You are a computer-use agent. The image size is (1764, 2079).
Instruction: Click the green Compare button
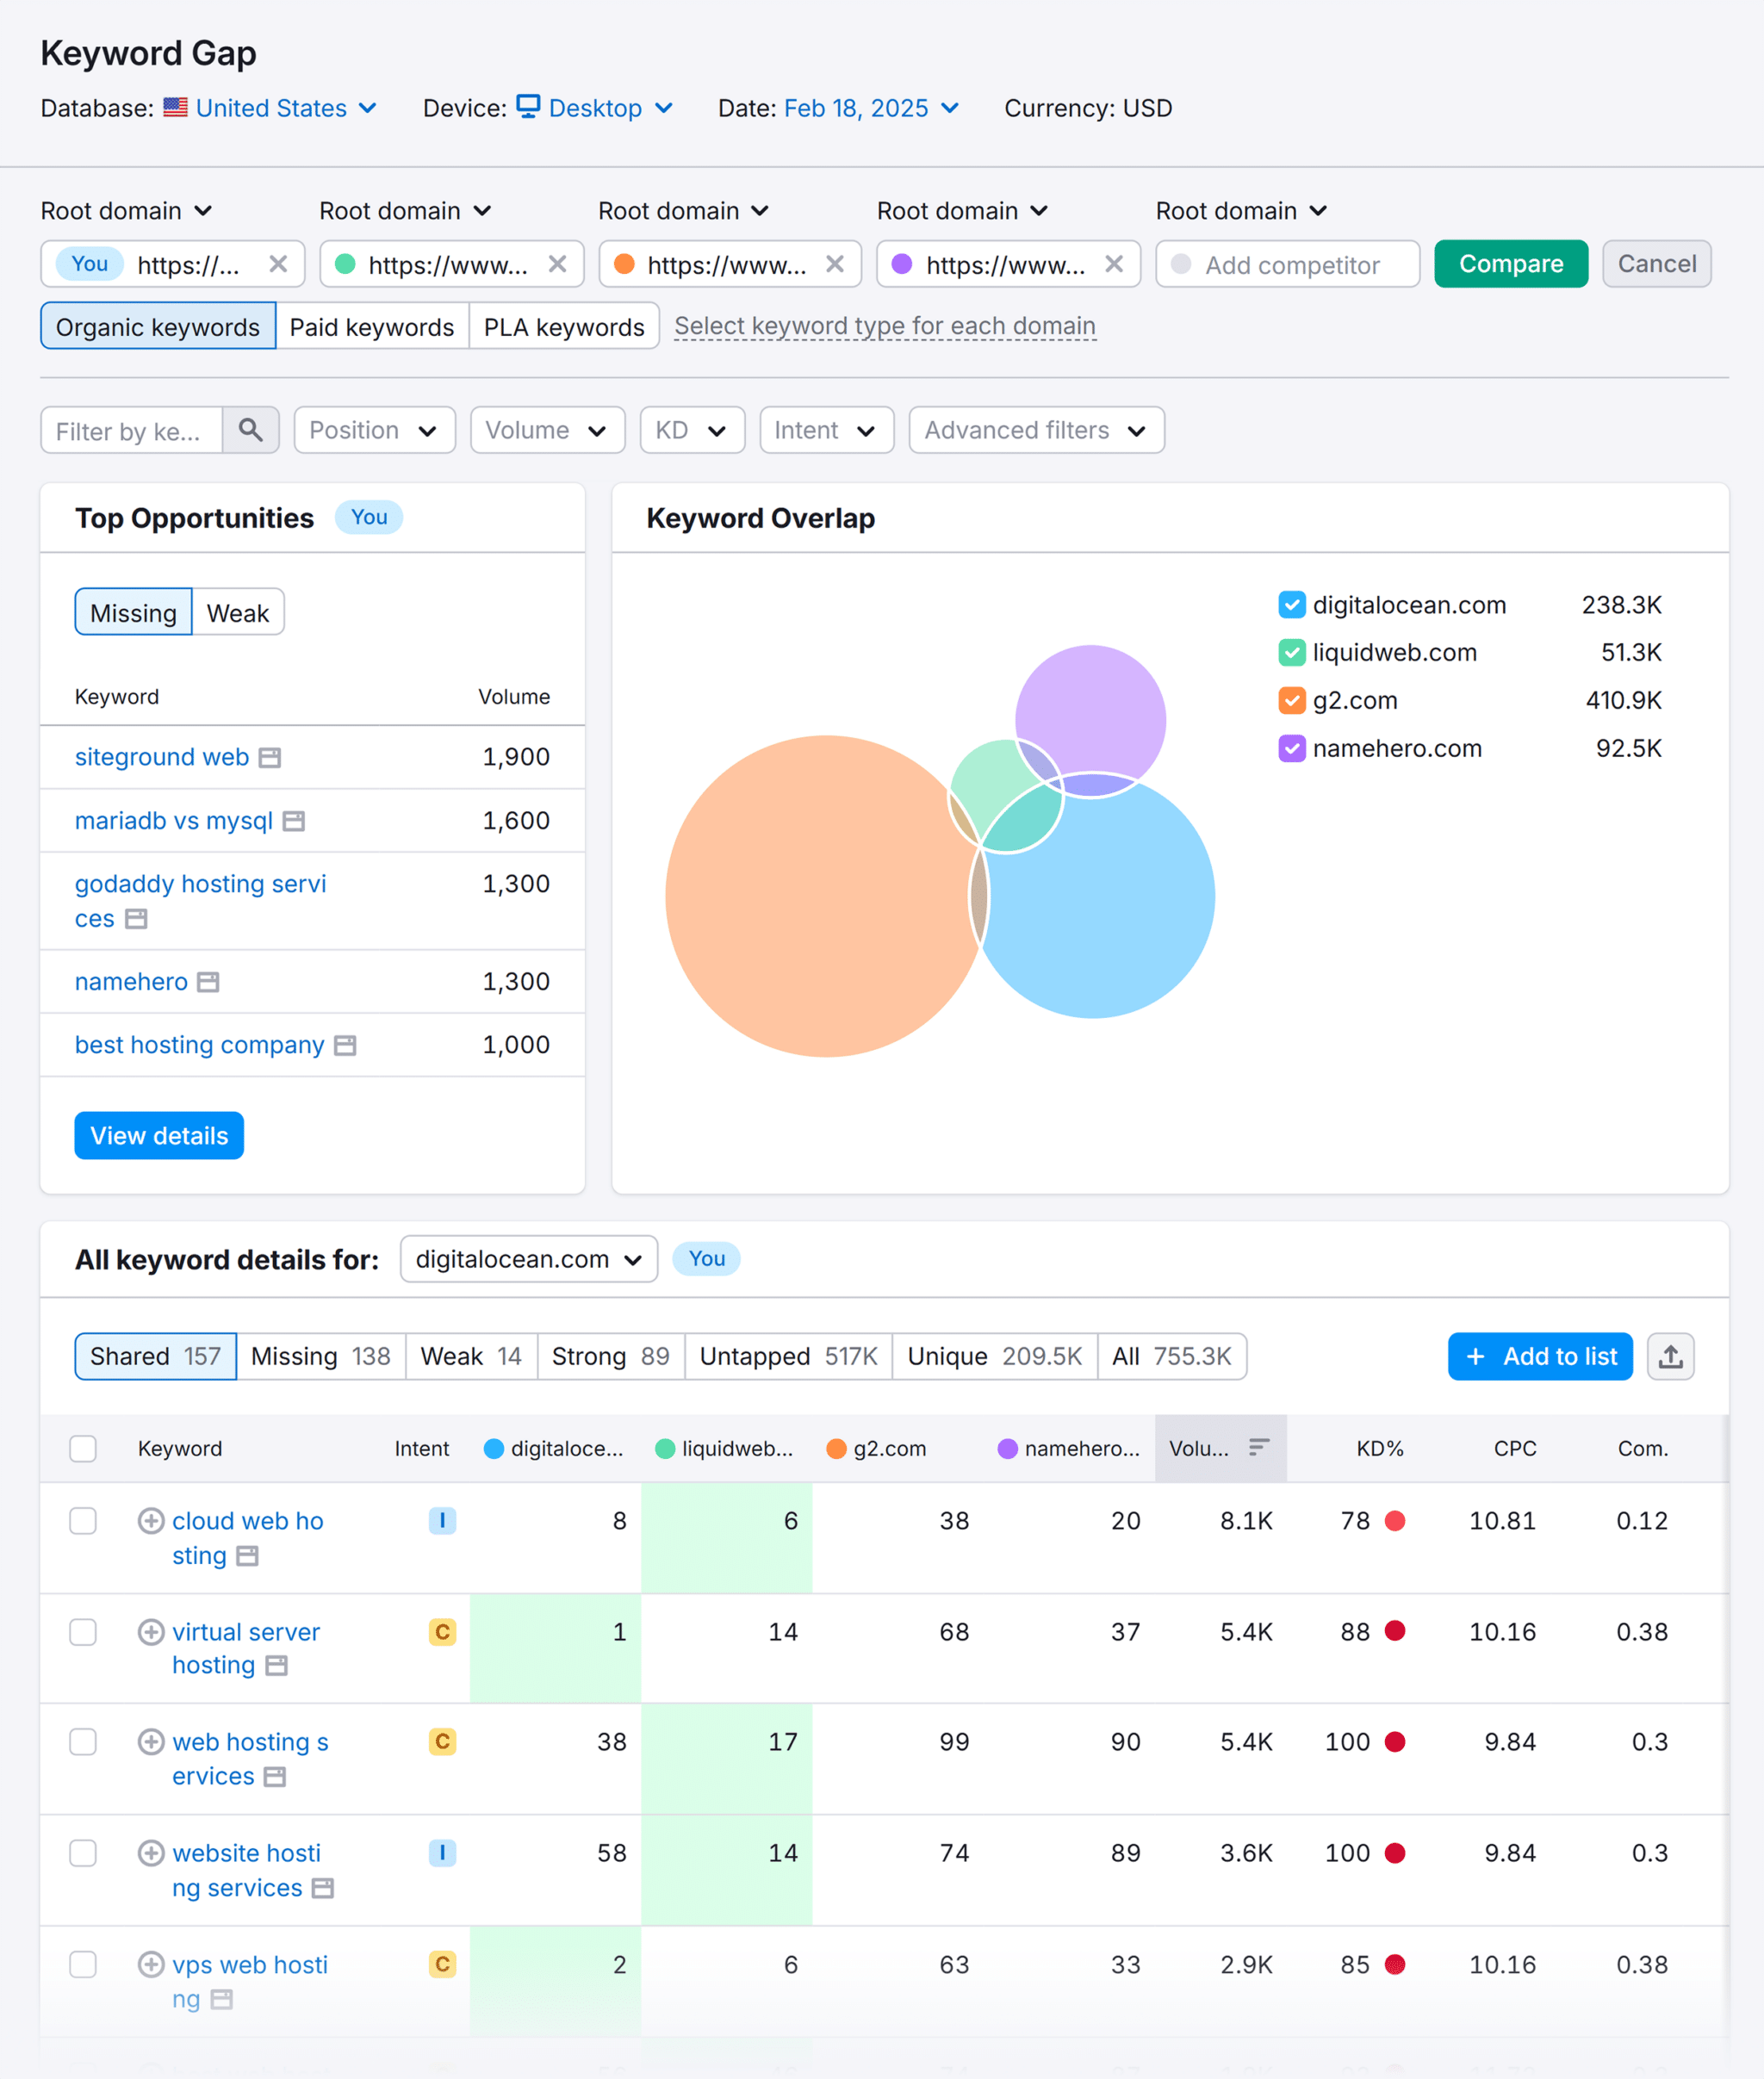[x=1510, y=264]
